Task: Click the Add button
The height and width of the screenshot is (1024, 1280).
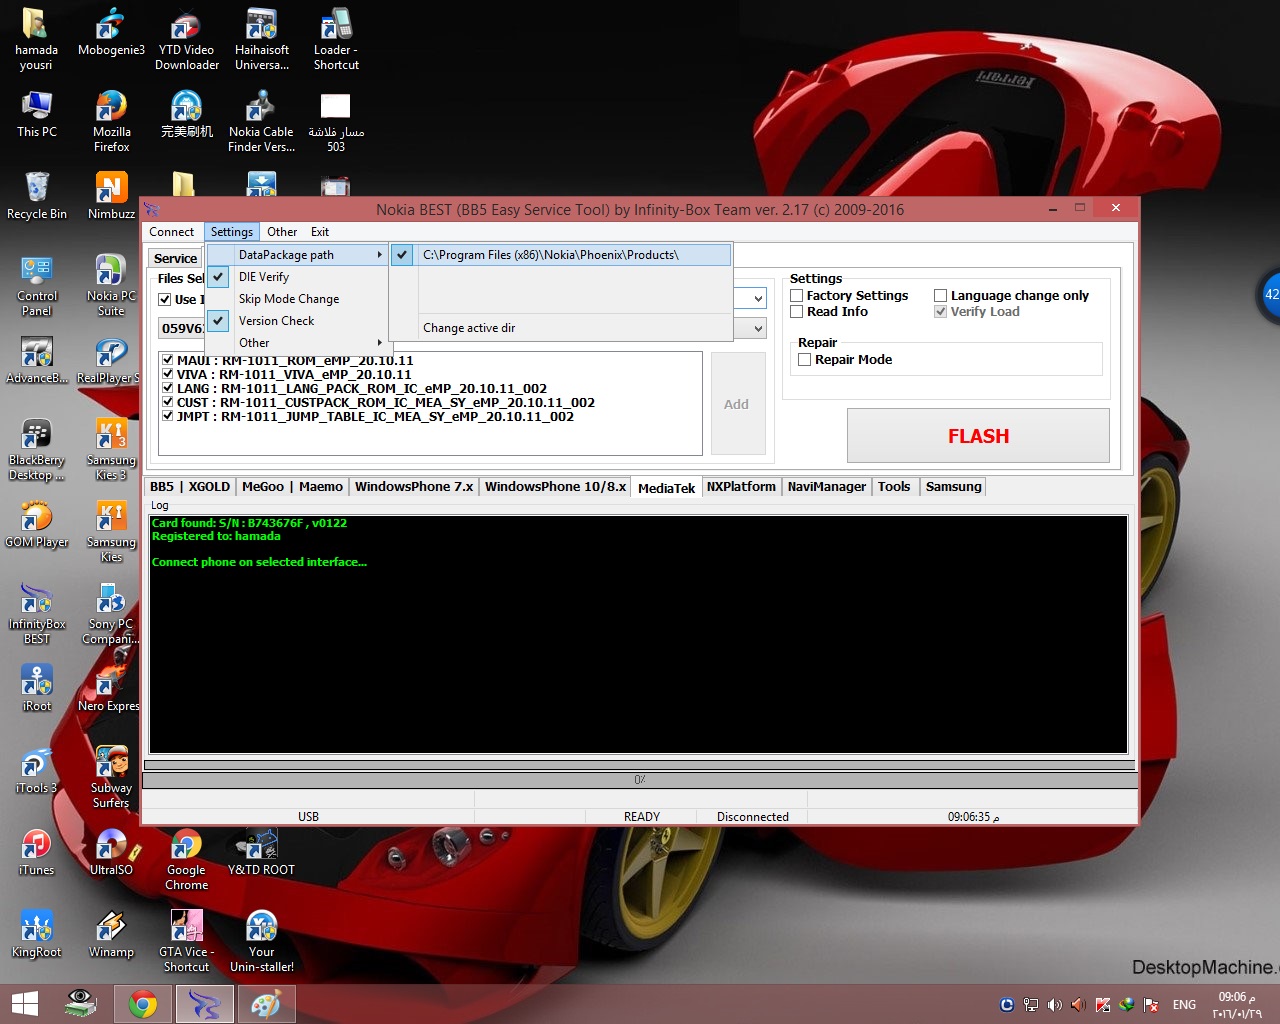Action: [x=737, y=404]
